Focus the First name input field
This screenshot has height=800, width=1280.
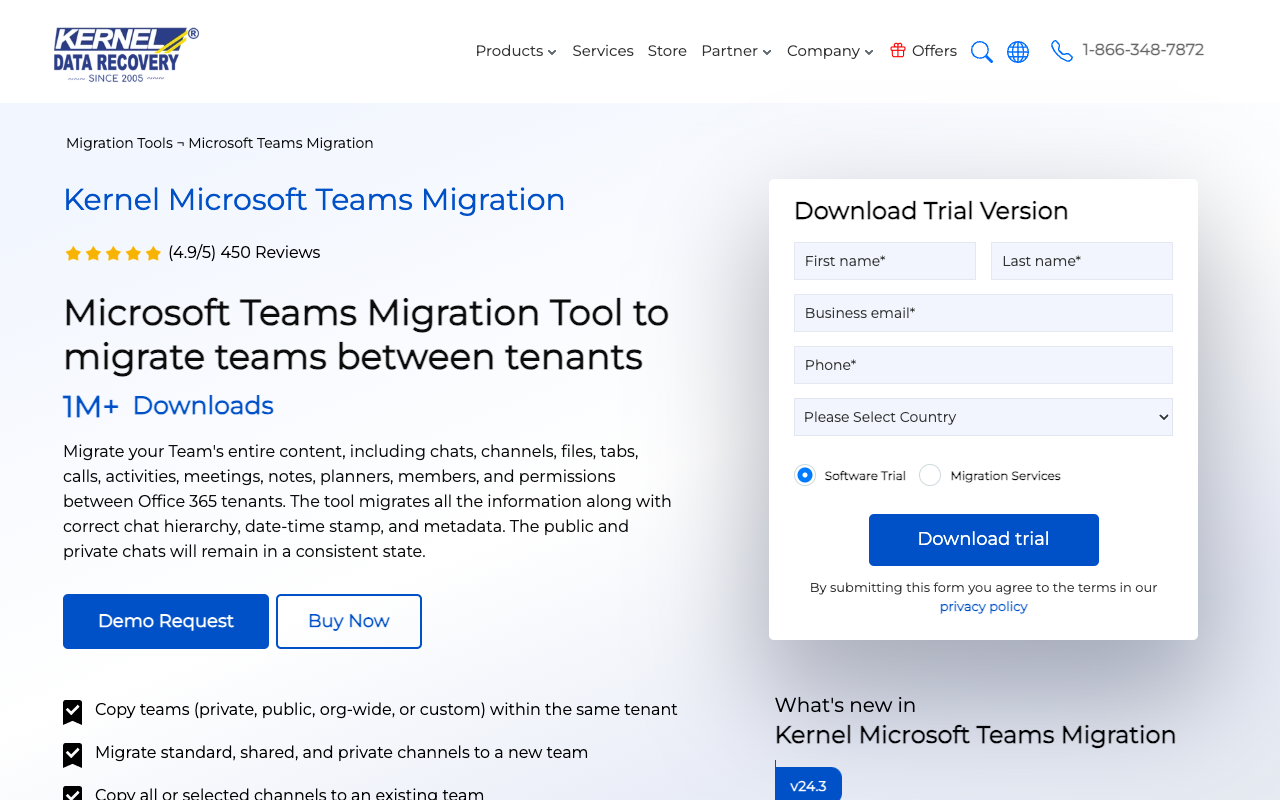(885, 261)
